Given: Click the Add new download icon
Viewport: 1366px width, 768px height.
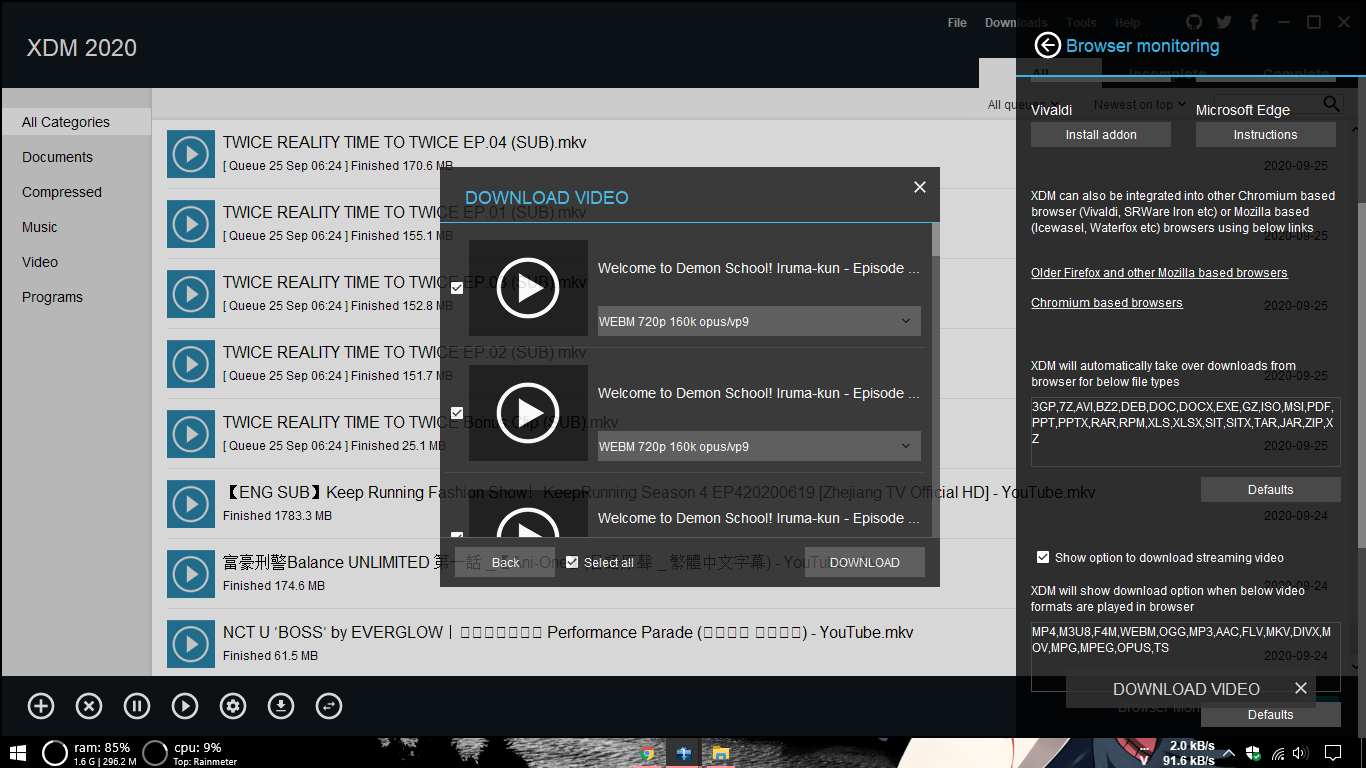Looking at the screenshot, I should [x=41, y=706].
